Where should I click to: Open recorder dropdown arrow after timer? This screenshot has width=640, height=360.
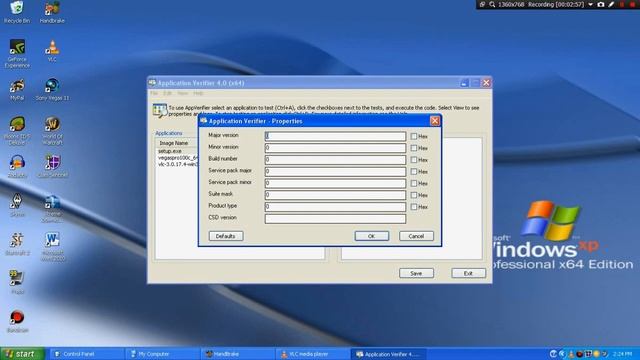coord(591,4)
